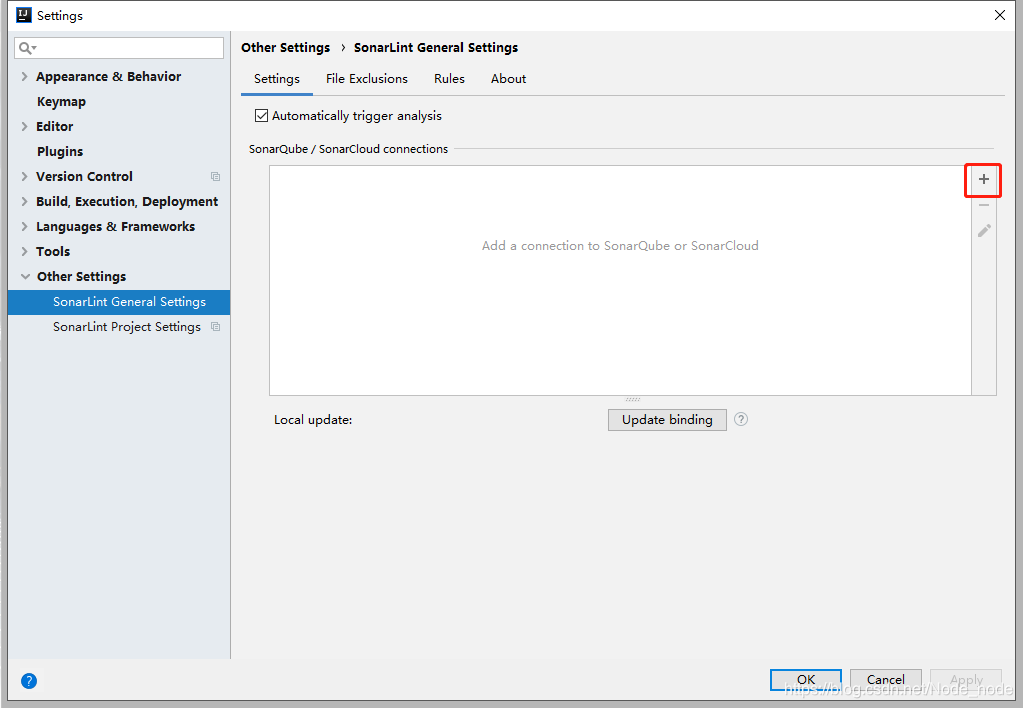Click Apply button
Screen dimensions: 1023x708
click(966, 679)
